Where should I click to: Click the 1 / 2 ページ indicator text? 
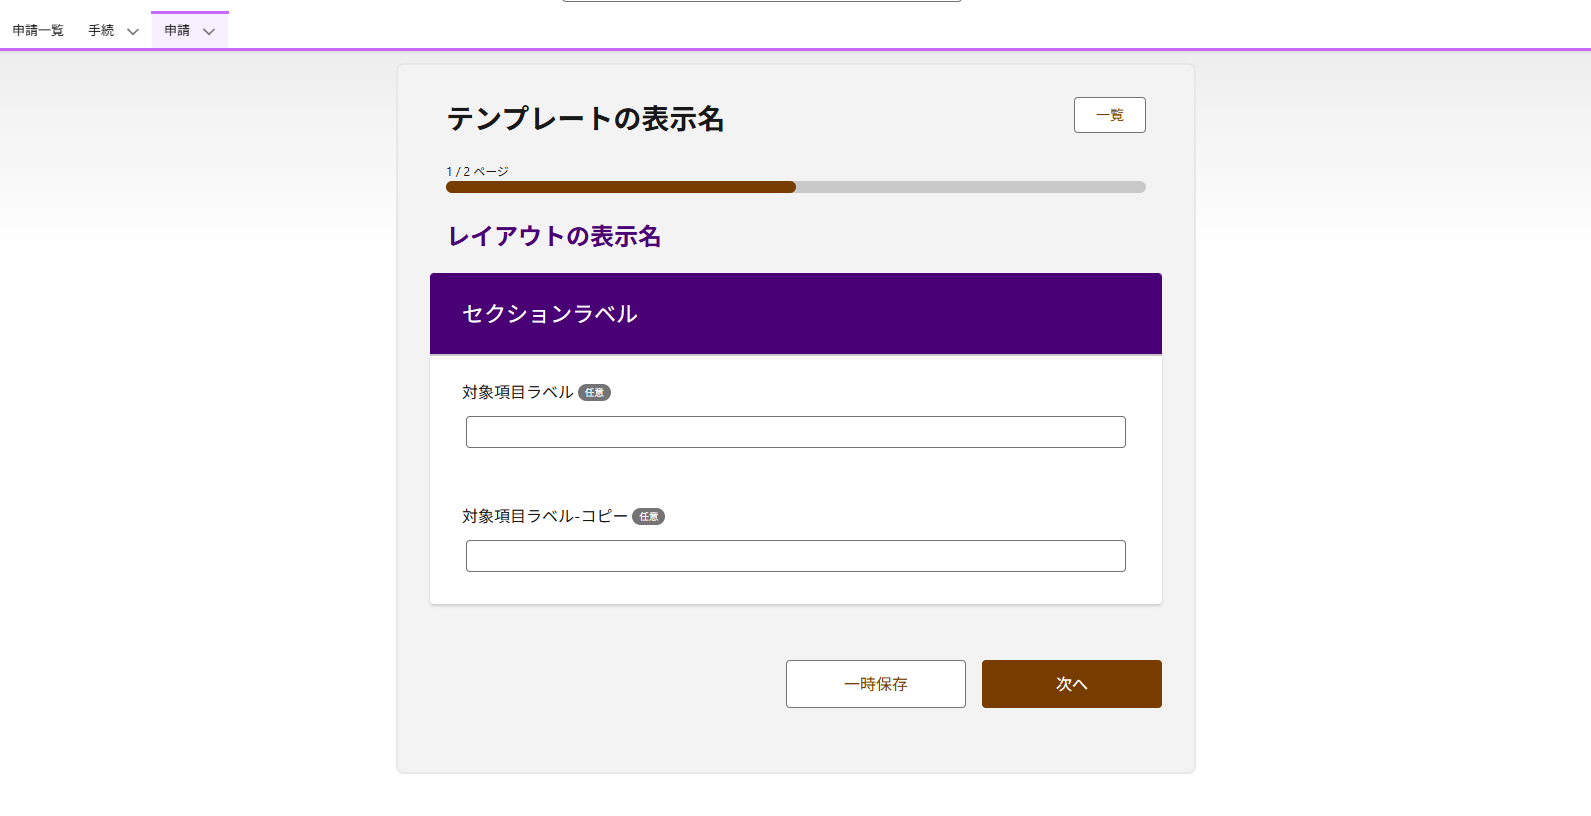[x=477, y=171]
